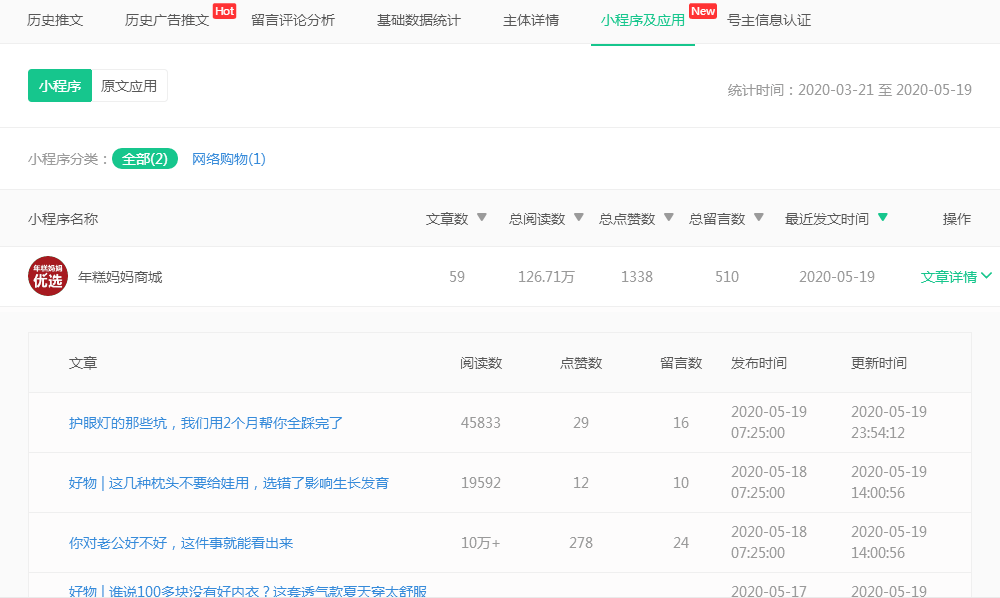Click read count 10万+
This screenshot has height=598, width=1000.
(481, 543)
